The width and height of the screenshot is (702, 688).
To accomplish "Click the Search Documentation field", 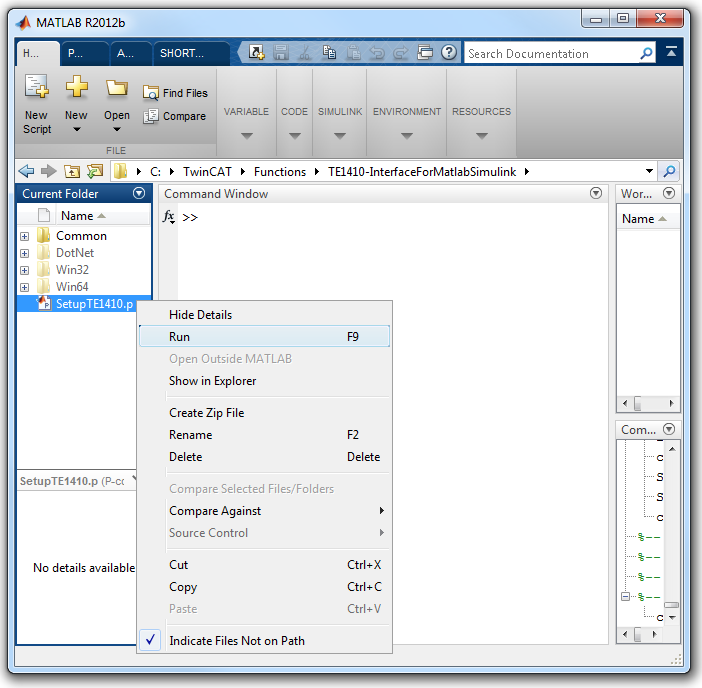I will click(552, 54).
